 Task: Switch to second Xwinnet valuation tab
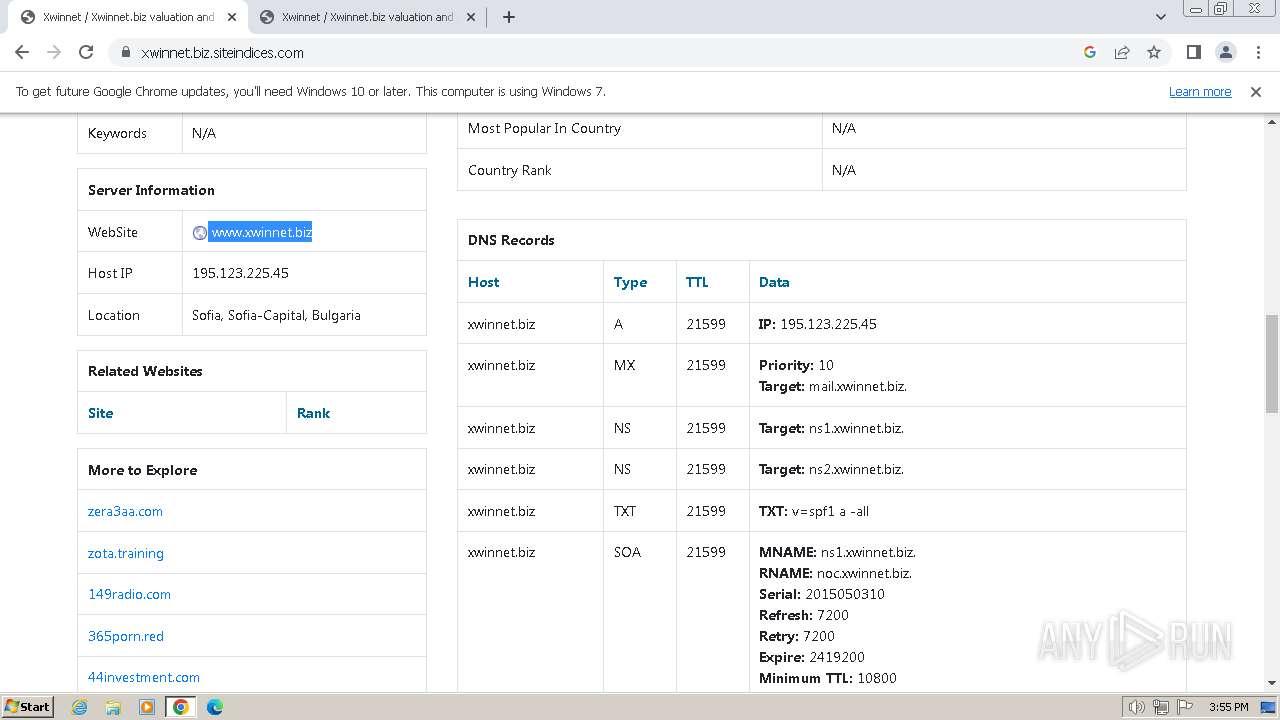pos(367,17)
